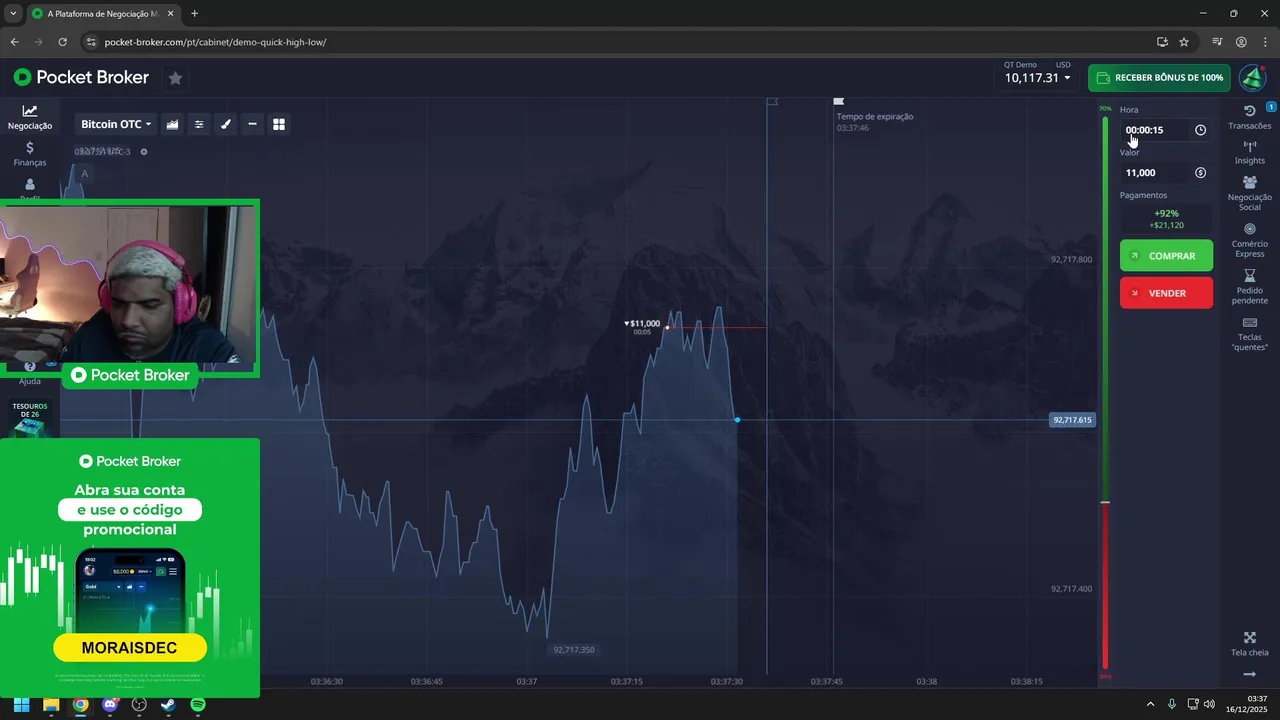Viewport: 1280px width, 720px height.
Task: Open Pedido pendente panel
Action: click(1250, 287)
